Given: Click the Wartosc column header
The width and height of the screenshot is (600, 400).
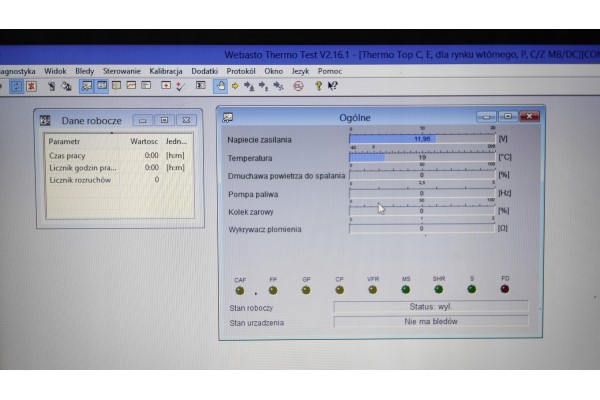Looking at the screenshot, I should [144, 141].
